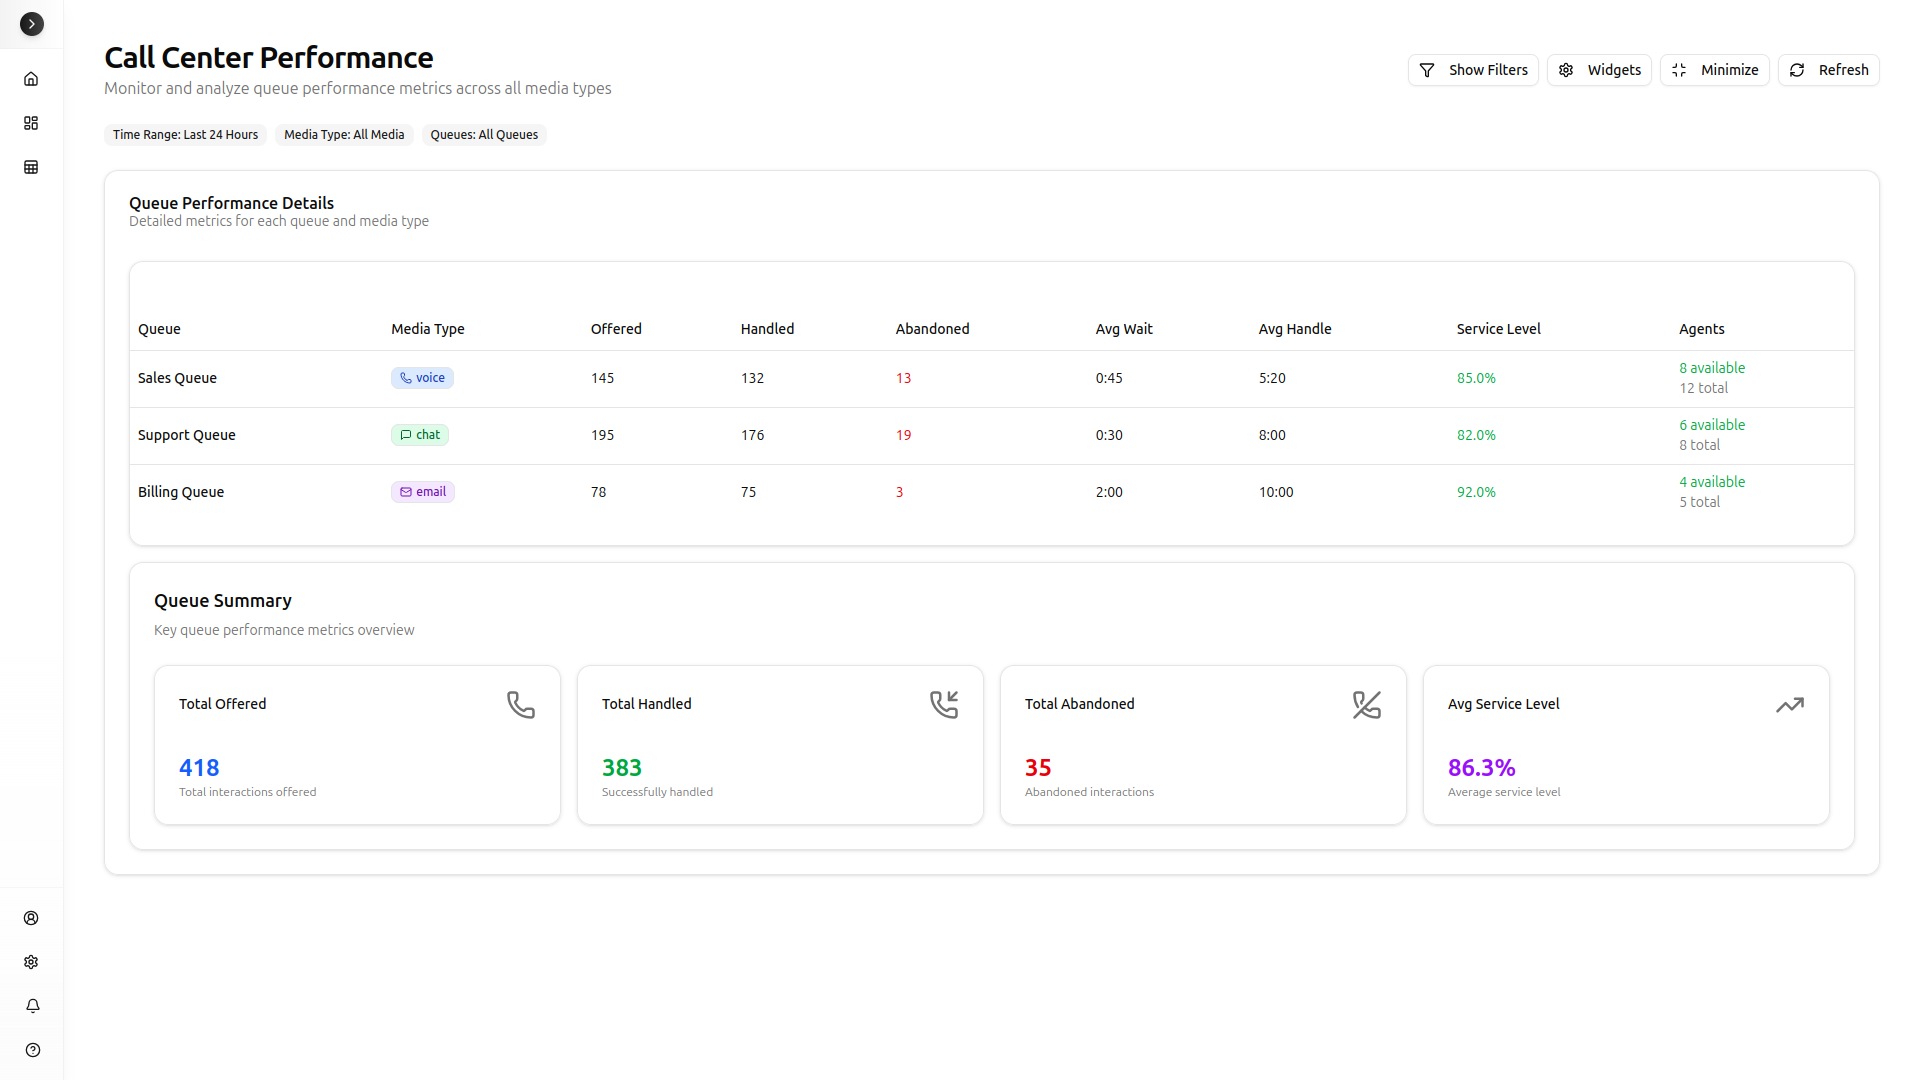Open the Widgets settings button
Viewport: 1920px width, 1080px height.
tap(1599, 70)
